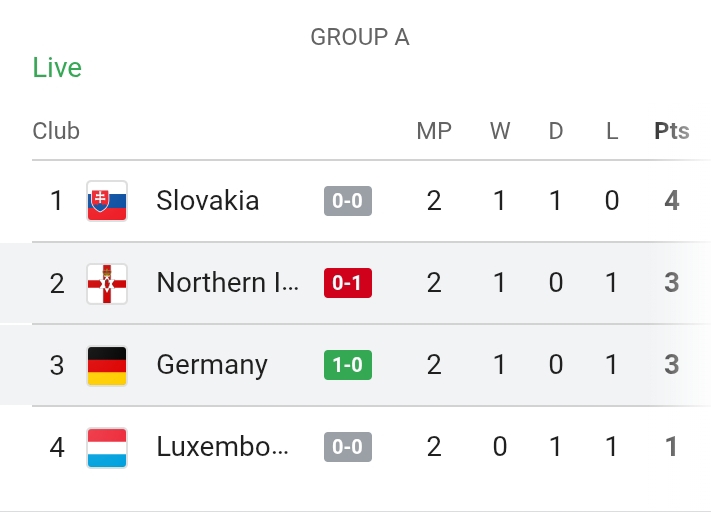Open Slovakia's gray 0-0 live score badge

[348, 201]
